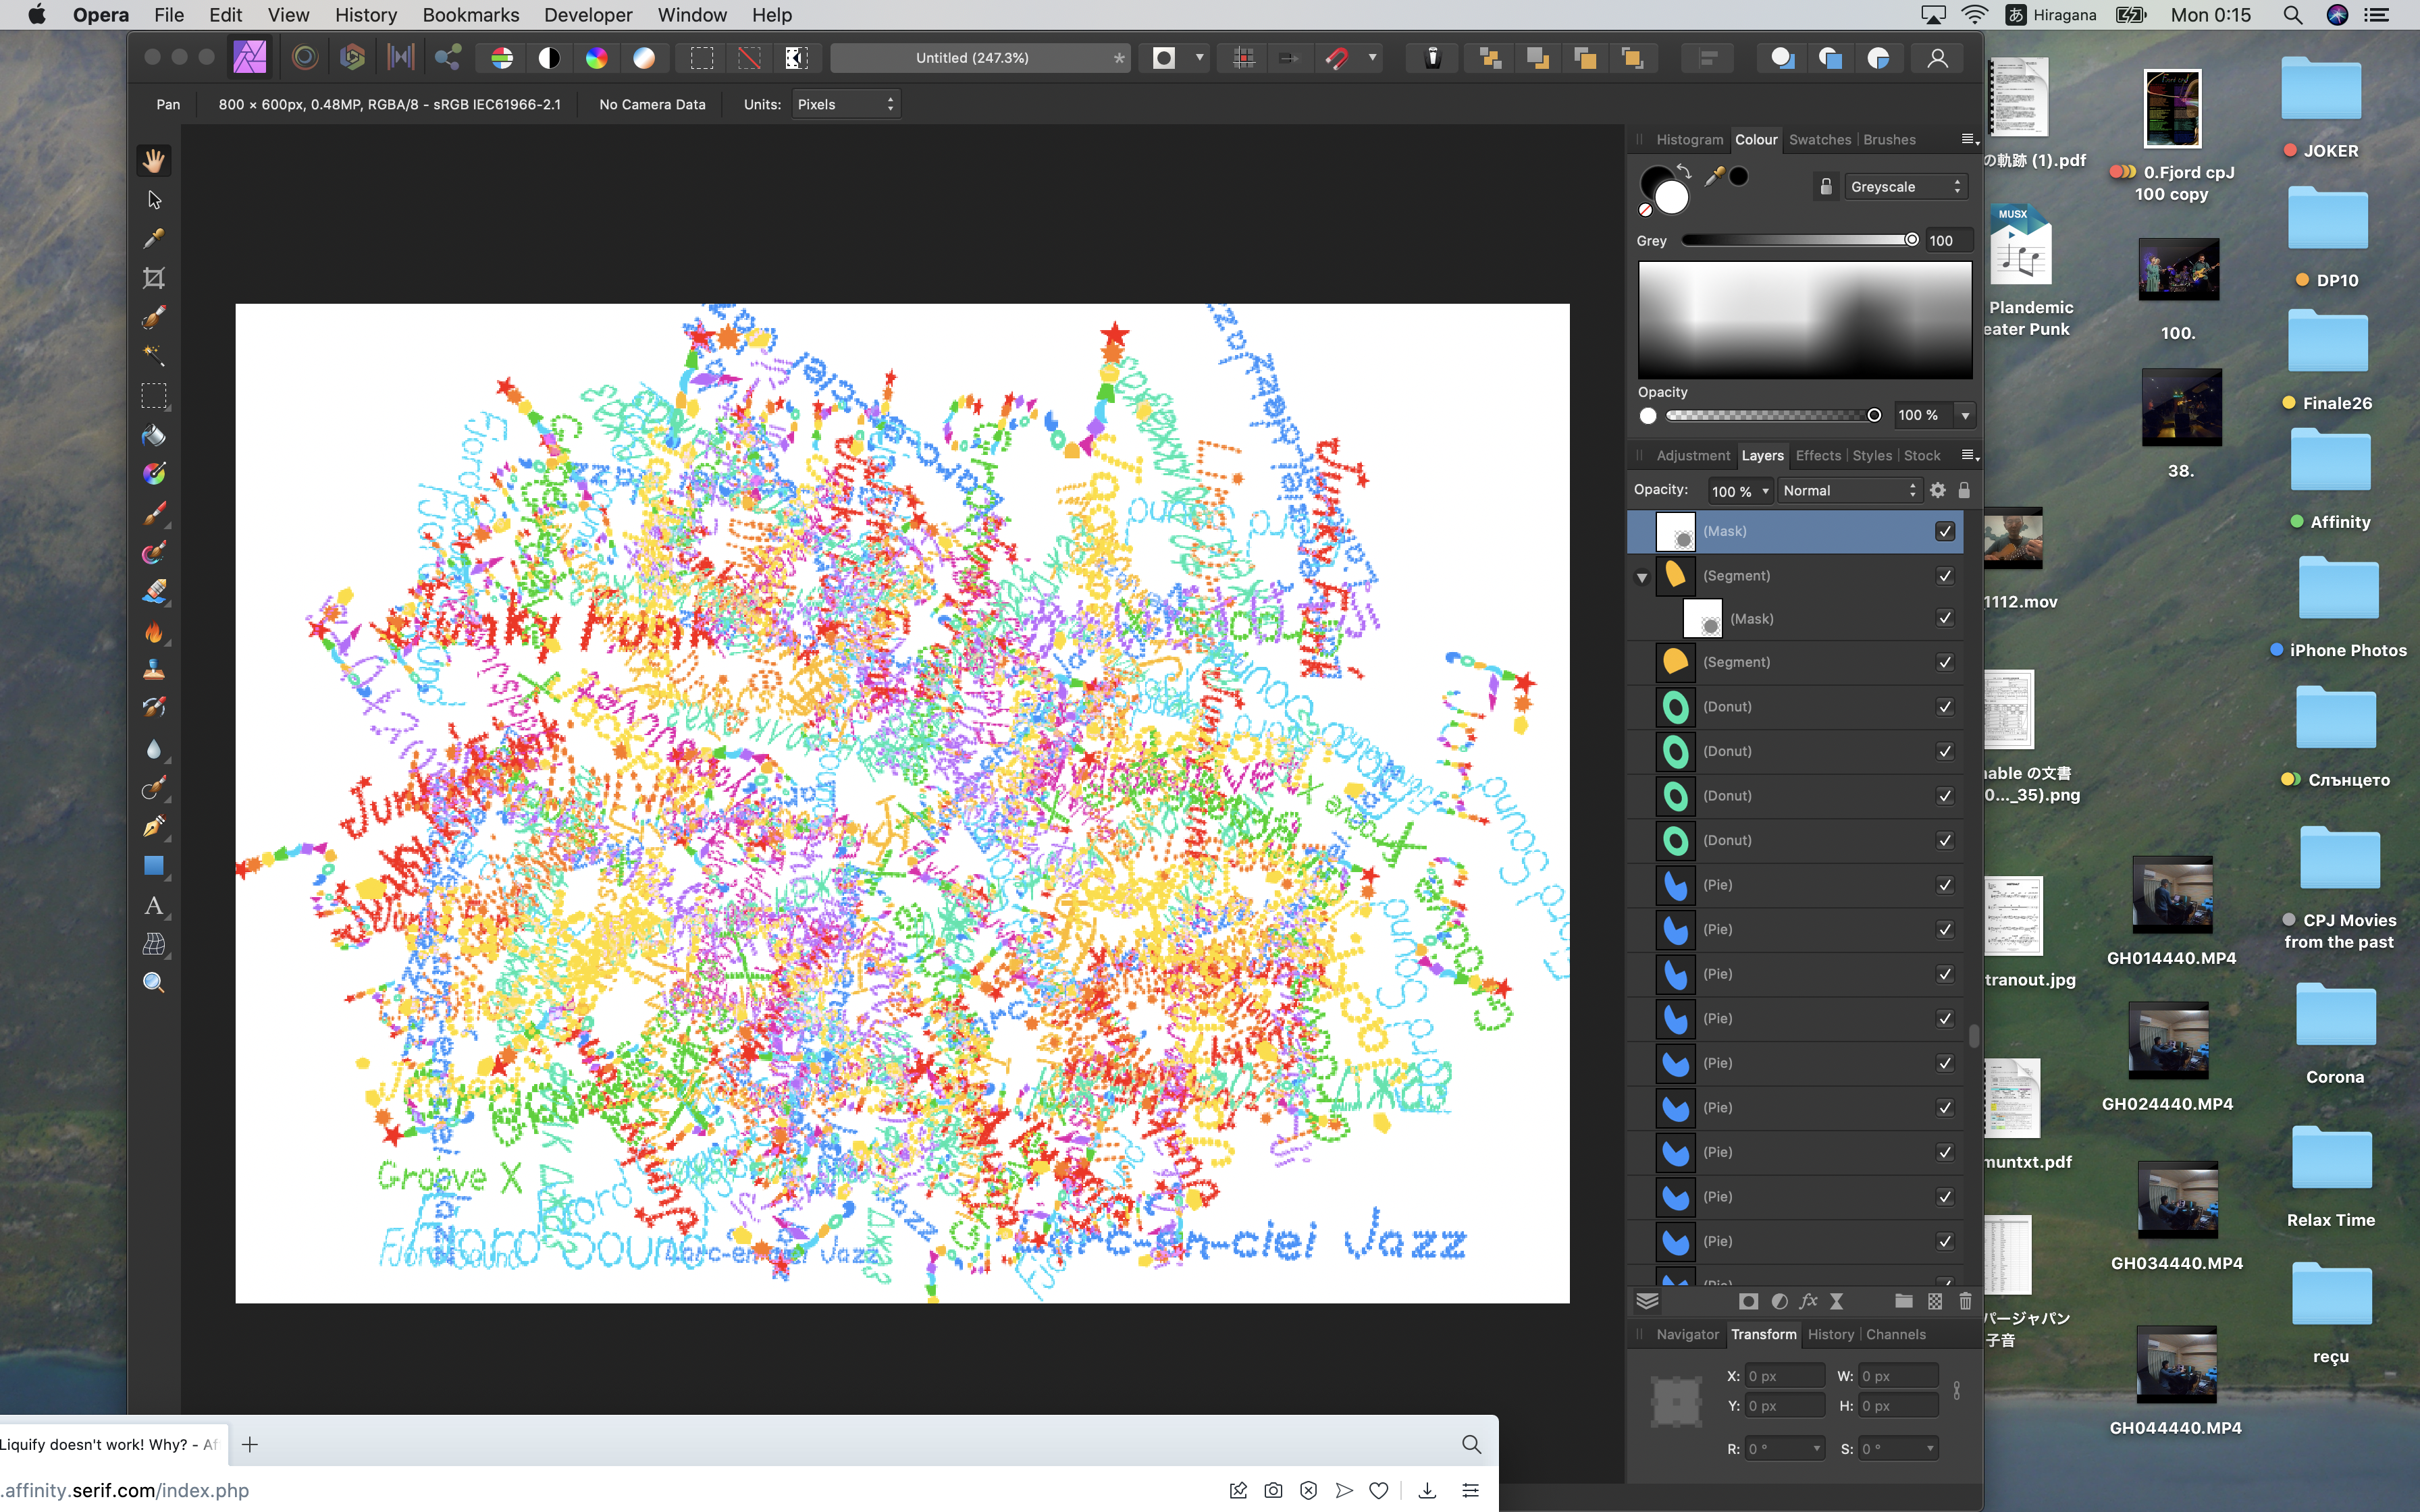Toggle visibility of second Pie layer
This screenshot has height=1512, width=2420.
pos(1945,930)
